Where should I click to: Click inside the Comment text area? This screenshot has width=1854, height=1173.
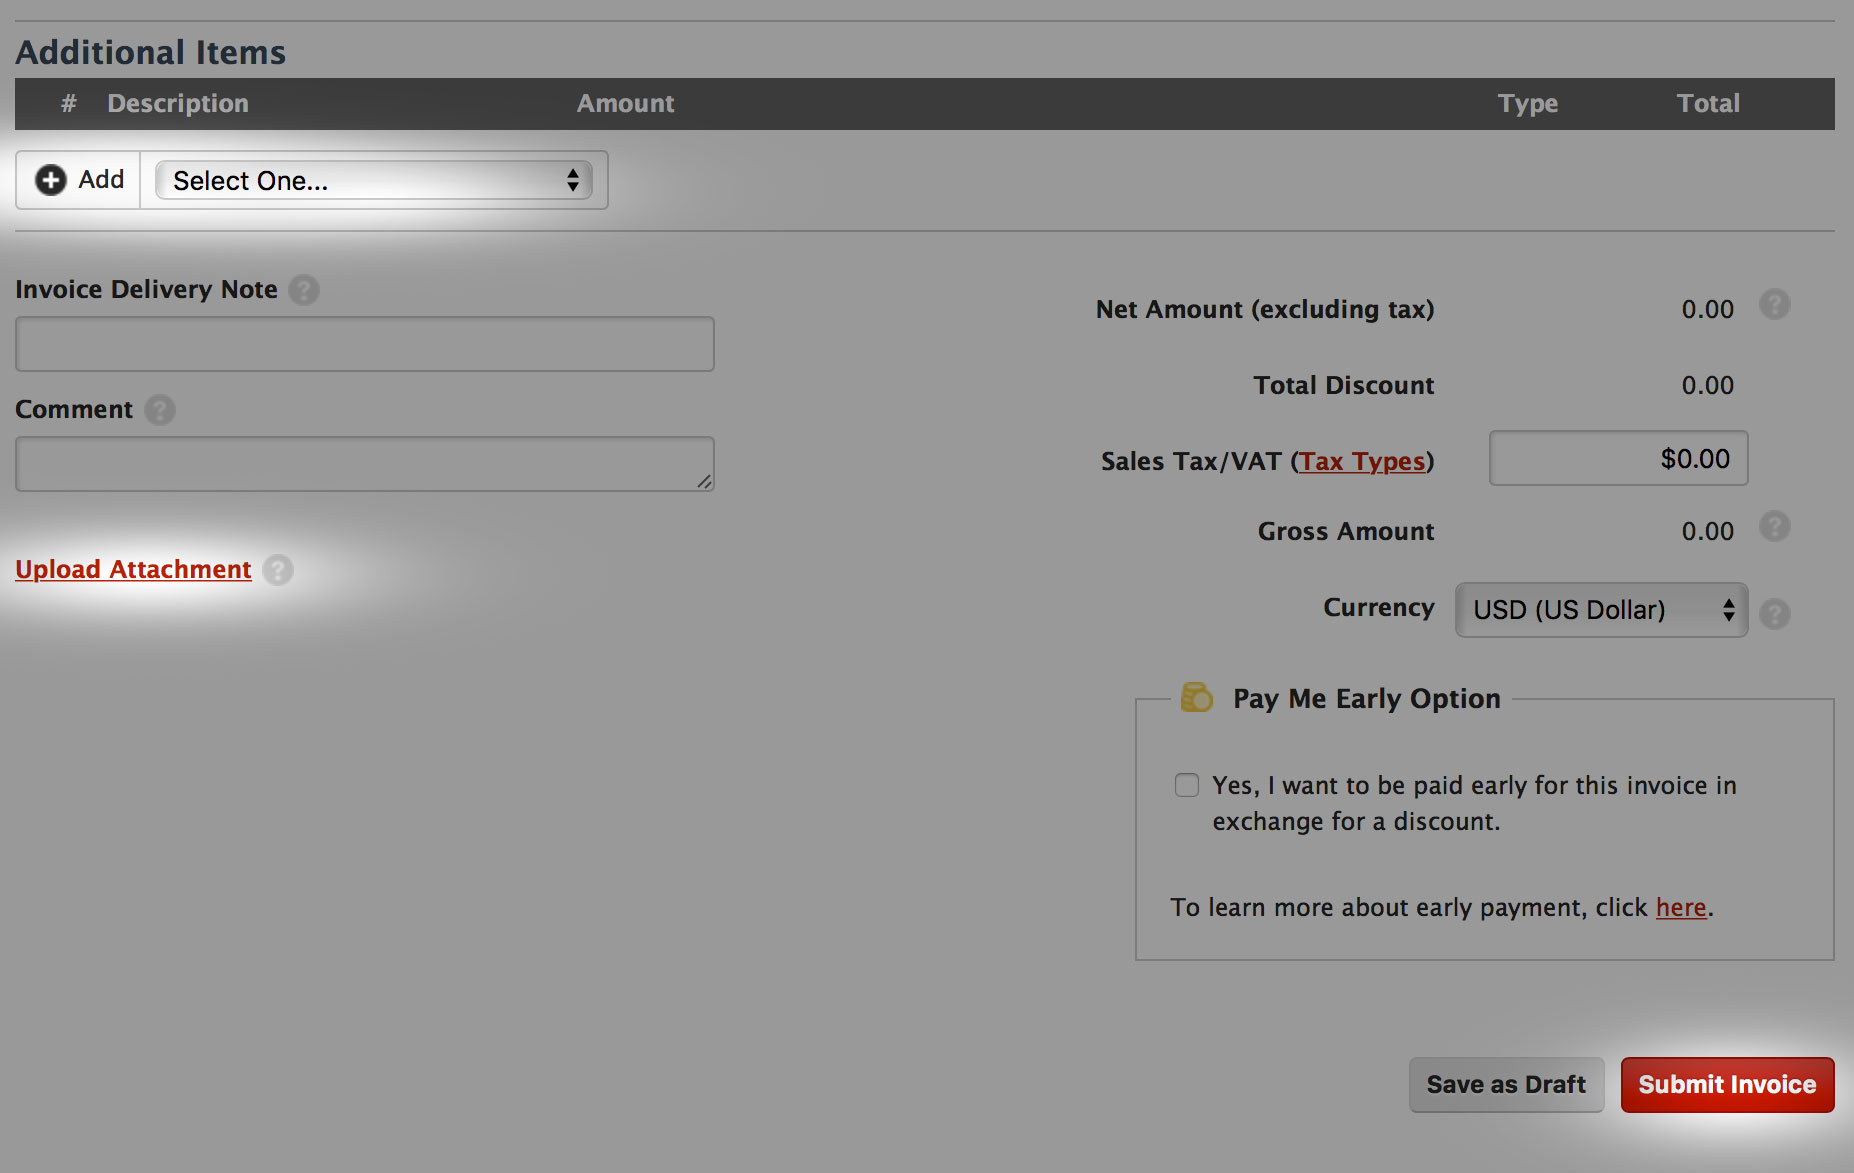(x=364, y=463)
